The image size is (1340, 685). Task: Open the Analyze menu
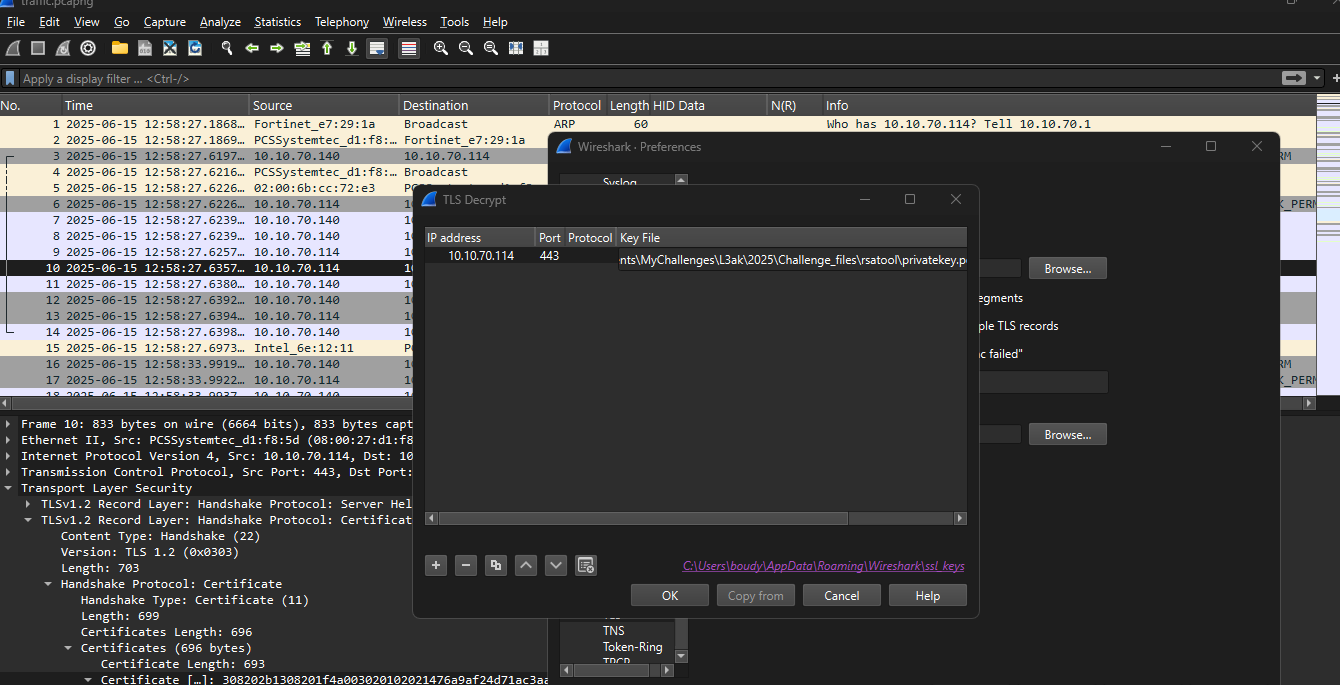220,22
